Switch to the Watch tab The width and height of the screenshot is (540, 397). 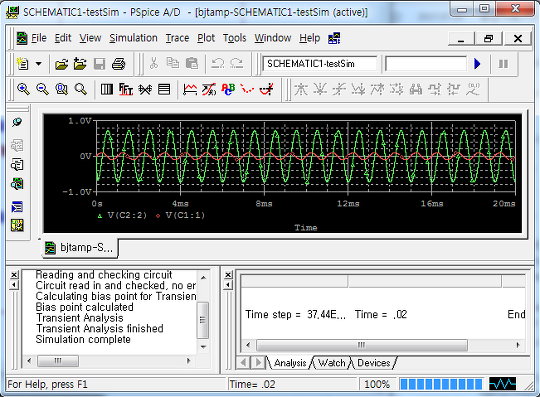[x=331, y=363]
